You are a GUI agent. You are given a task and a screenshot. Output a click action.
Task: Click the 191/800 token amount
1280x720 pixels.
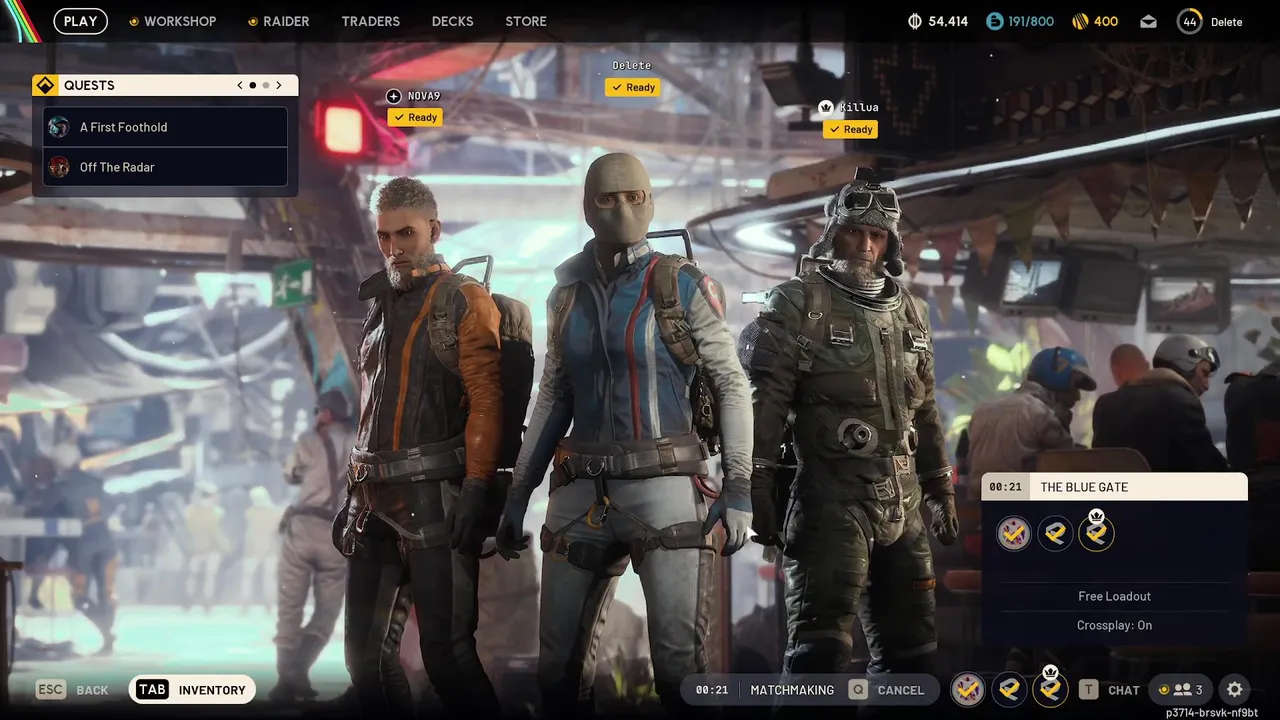[x=1032, y=21]
